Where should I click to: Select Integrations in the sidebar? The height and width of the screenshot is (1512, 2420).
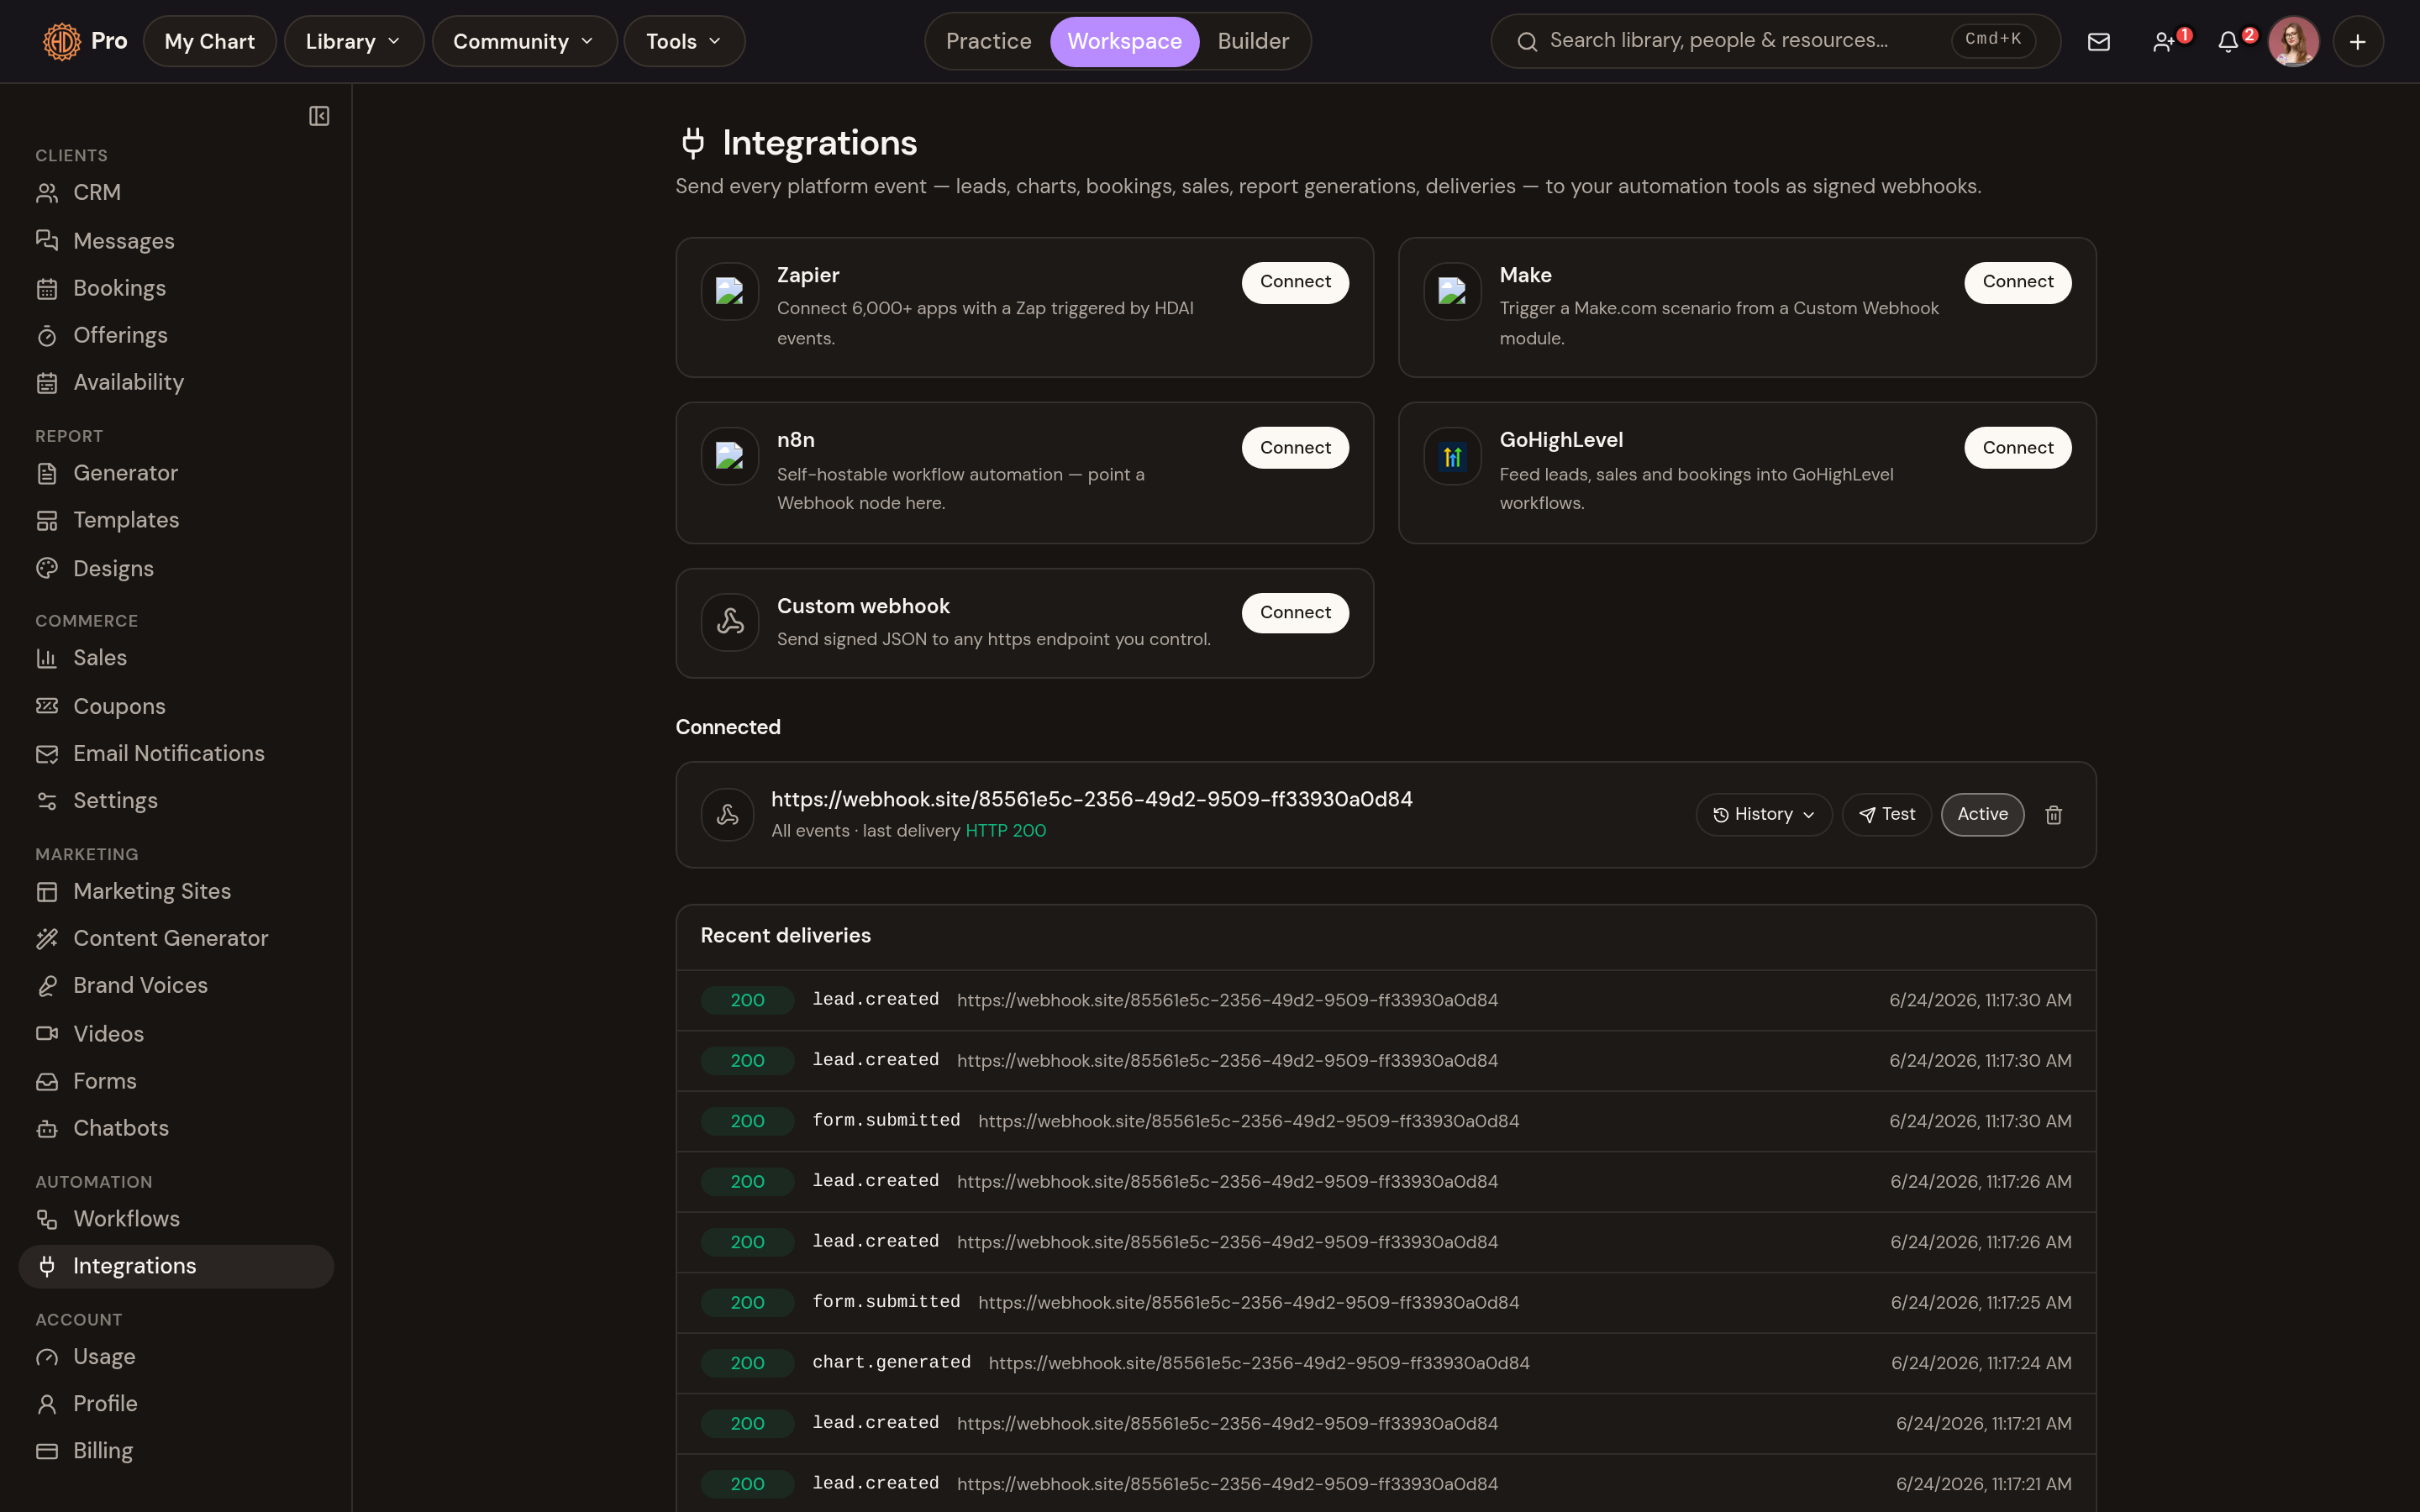[x=176, y=1266]
